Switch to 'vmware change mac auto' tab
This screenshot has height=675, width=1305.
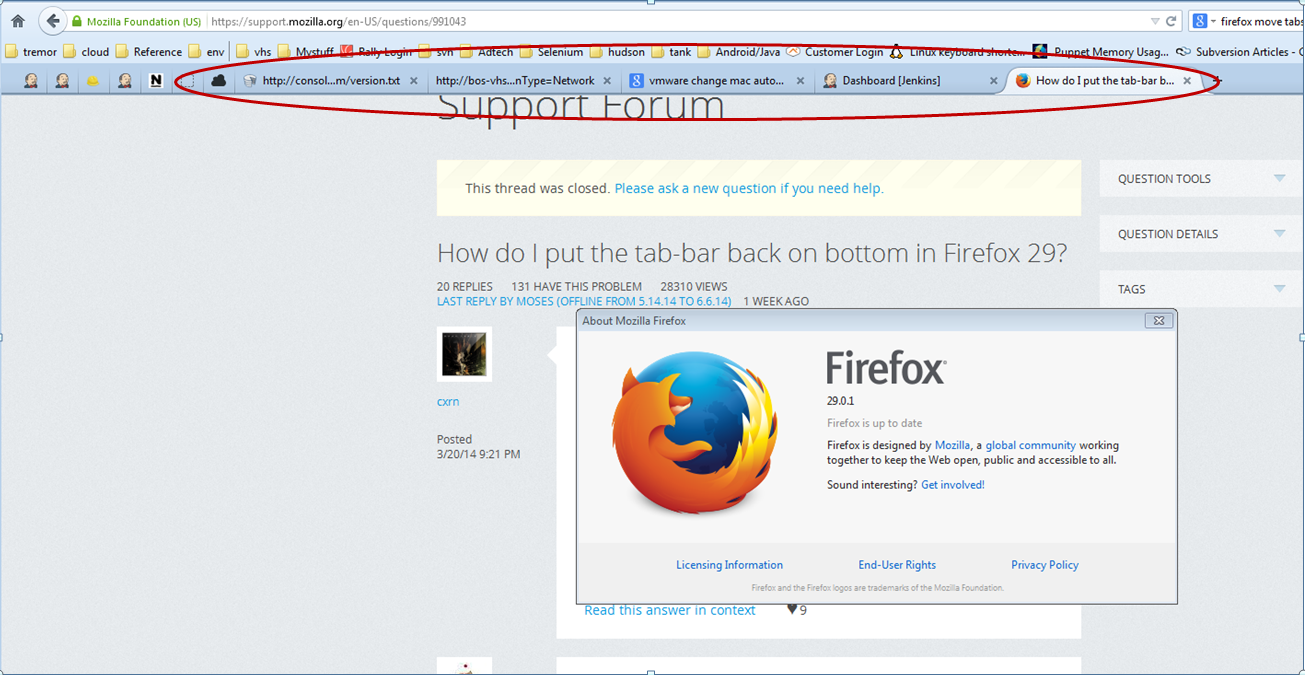(716, 81)
